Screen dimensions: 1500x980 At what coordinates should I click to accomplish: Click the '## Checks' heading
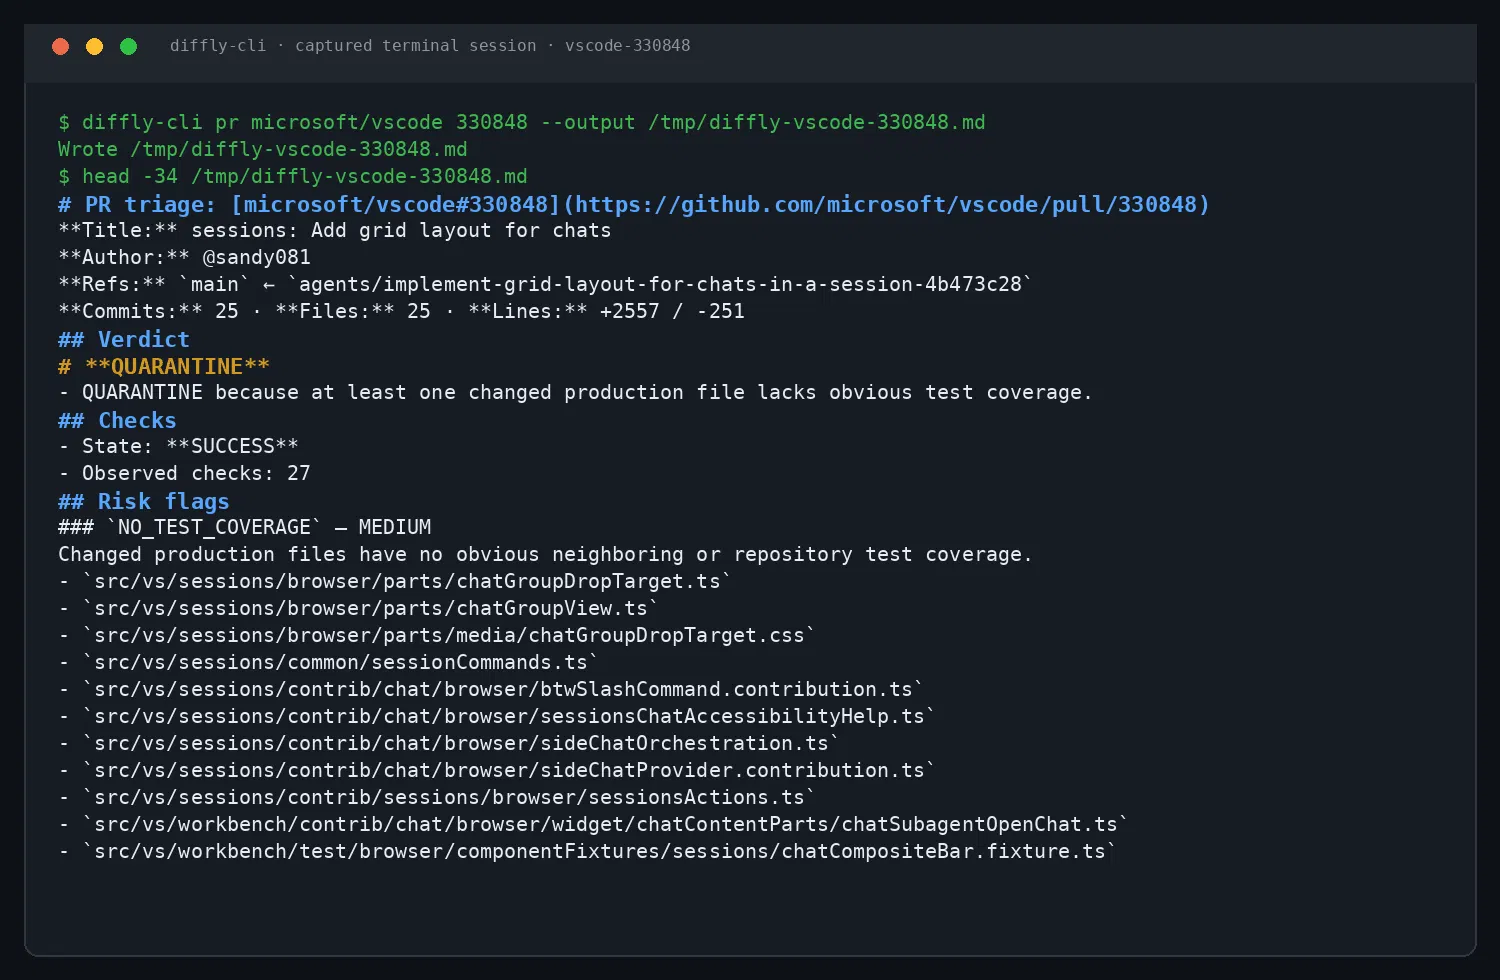coord(117,420)
